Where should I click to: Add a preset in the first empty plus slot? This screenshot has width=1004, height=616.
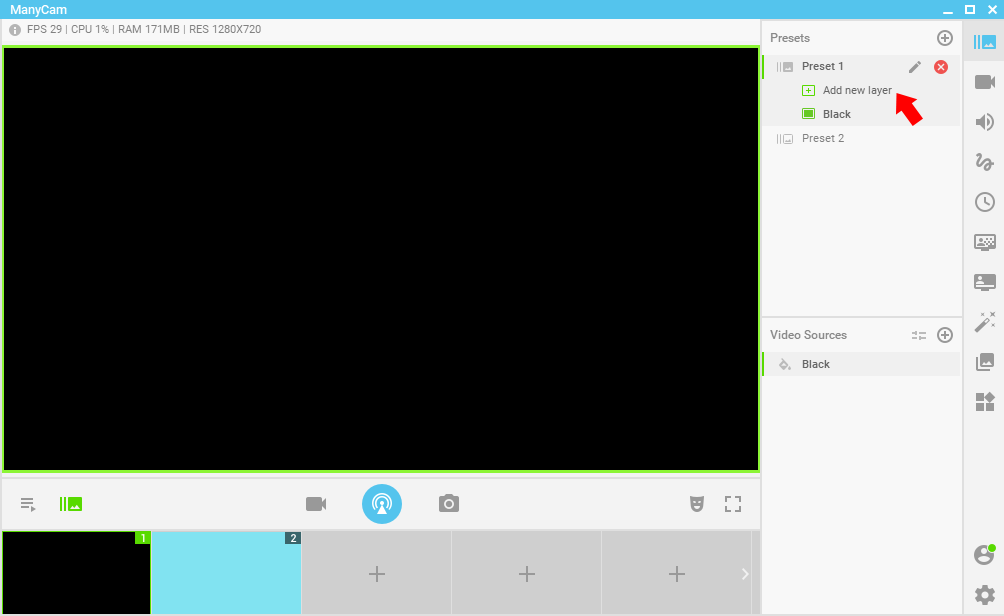[x=376, y=573]
